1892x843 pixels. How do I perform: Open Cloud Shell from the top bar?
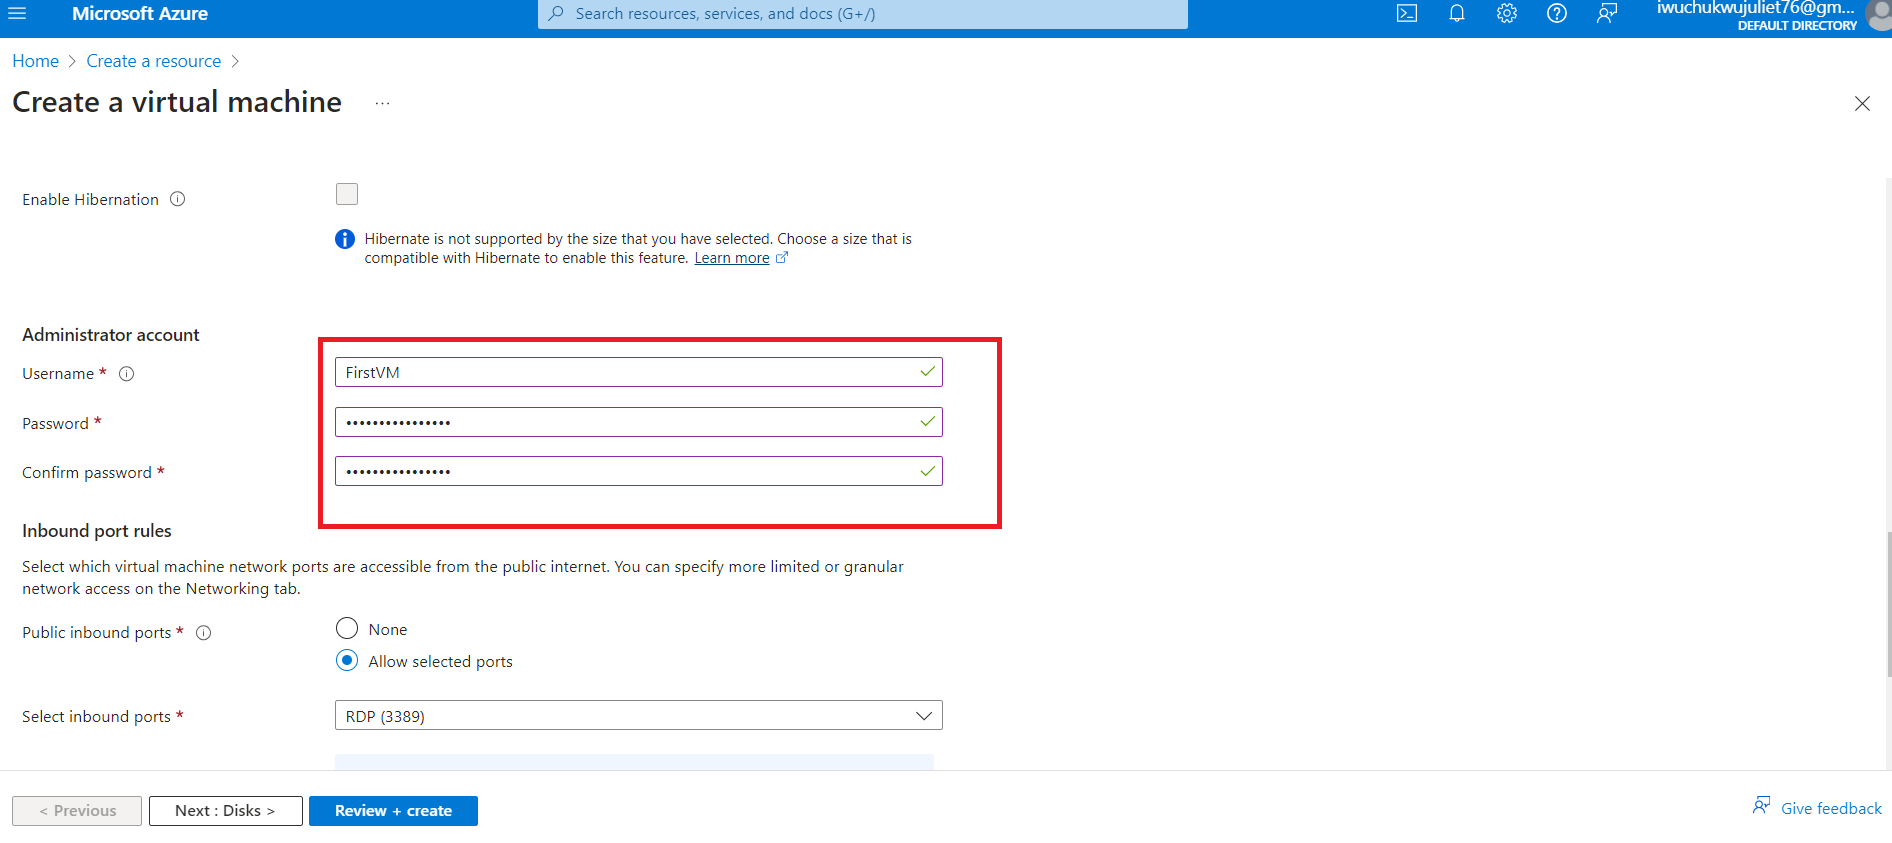pyautogui.click(x=1407, y=14)
